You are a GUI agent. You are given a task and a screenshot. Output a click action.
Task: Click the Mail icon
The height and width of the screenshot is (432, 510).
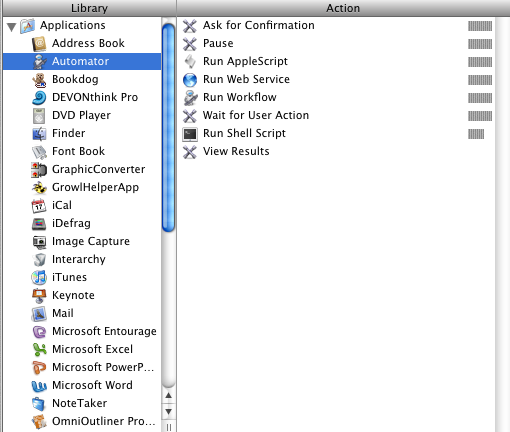(39, 314)
